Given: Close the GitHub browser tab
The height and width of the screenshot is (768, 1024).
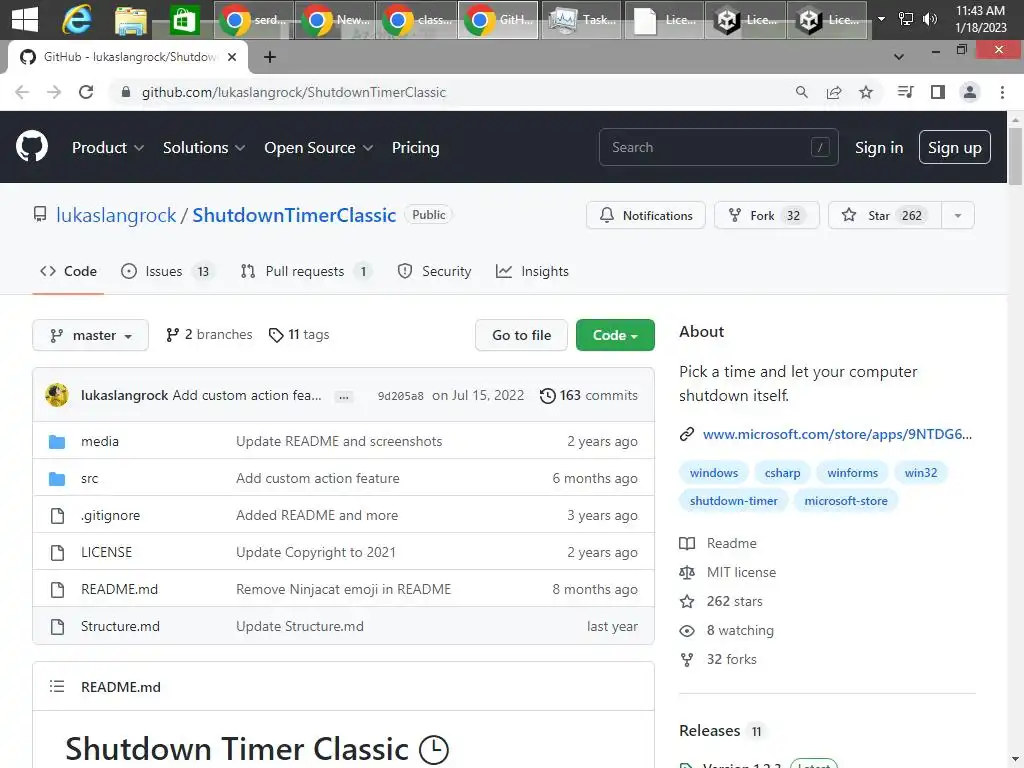Looking at the screenshot, I should pyautogui.click(x=232, y=57).
